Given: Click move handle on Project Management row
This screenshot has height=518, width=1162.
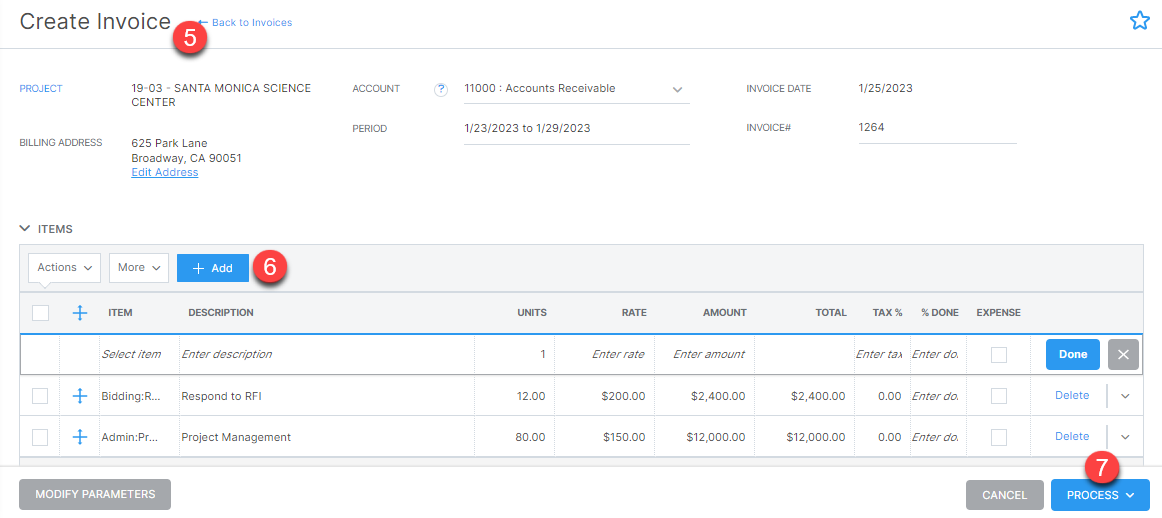Looking at the screenshot, I should tap(81, 437).
